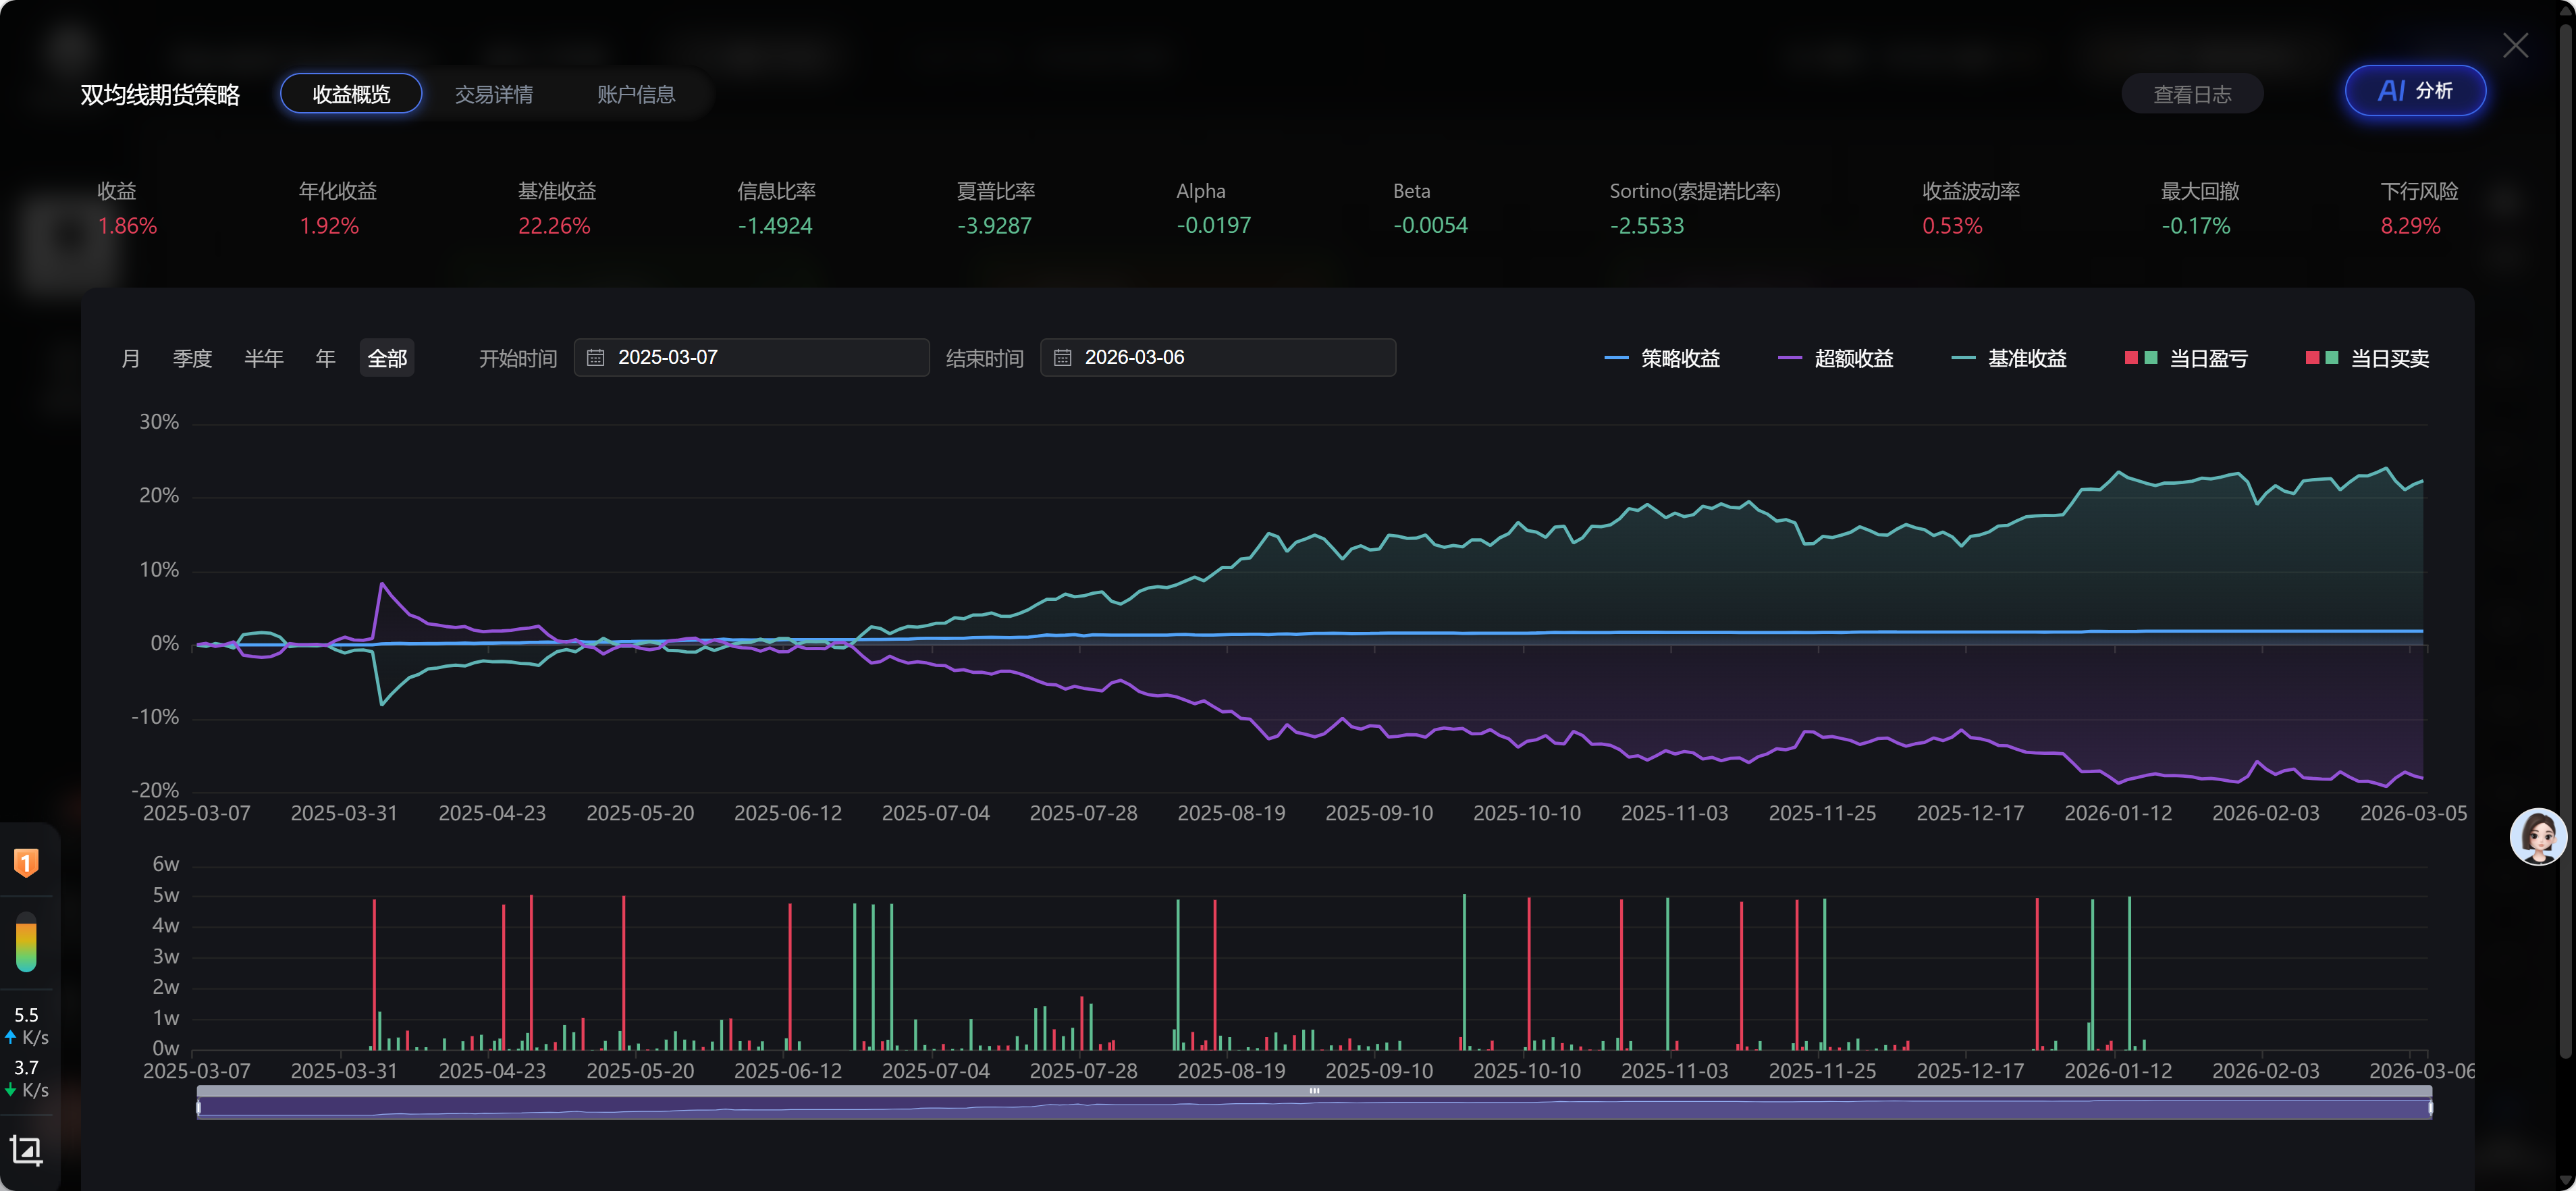This screenshot has height=1191, width=2576.
Task: Click the Alpha value -0.0197
Action: (x=1214, y=226)
